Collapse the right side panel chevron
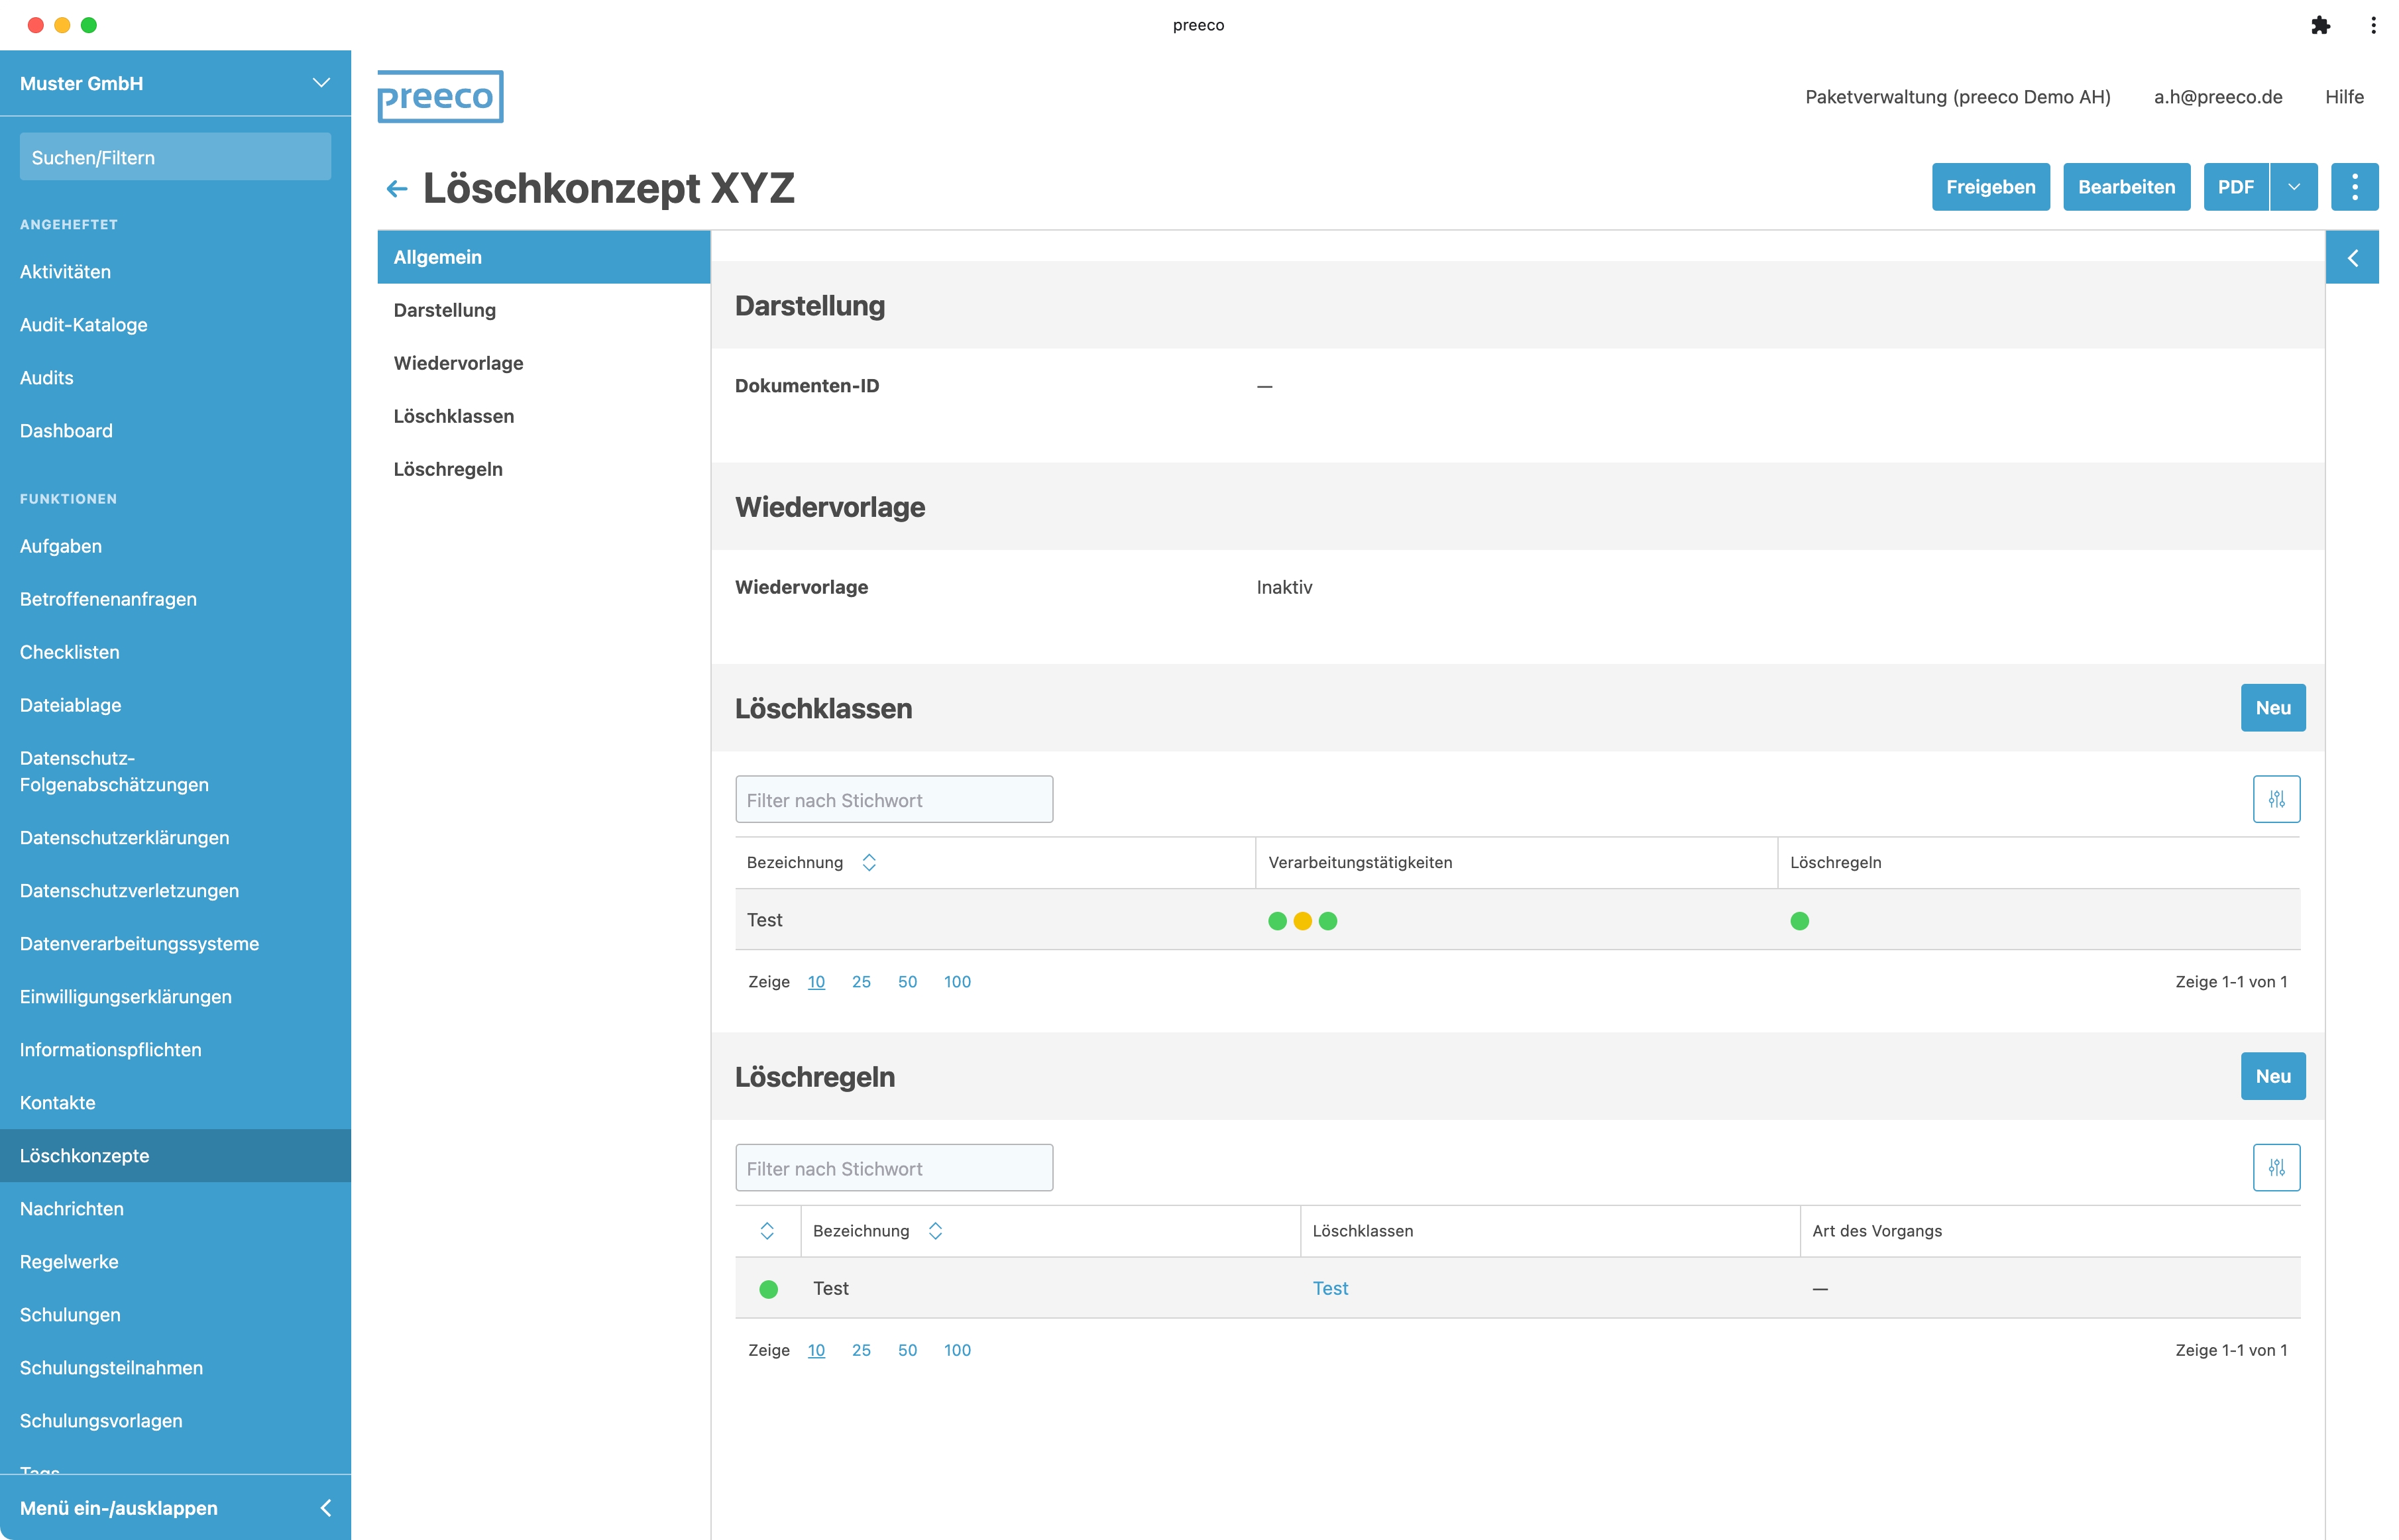The height and width of the screenshot is (1540, 2399). 2352,258
